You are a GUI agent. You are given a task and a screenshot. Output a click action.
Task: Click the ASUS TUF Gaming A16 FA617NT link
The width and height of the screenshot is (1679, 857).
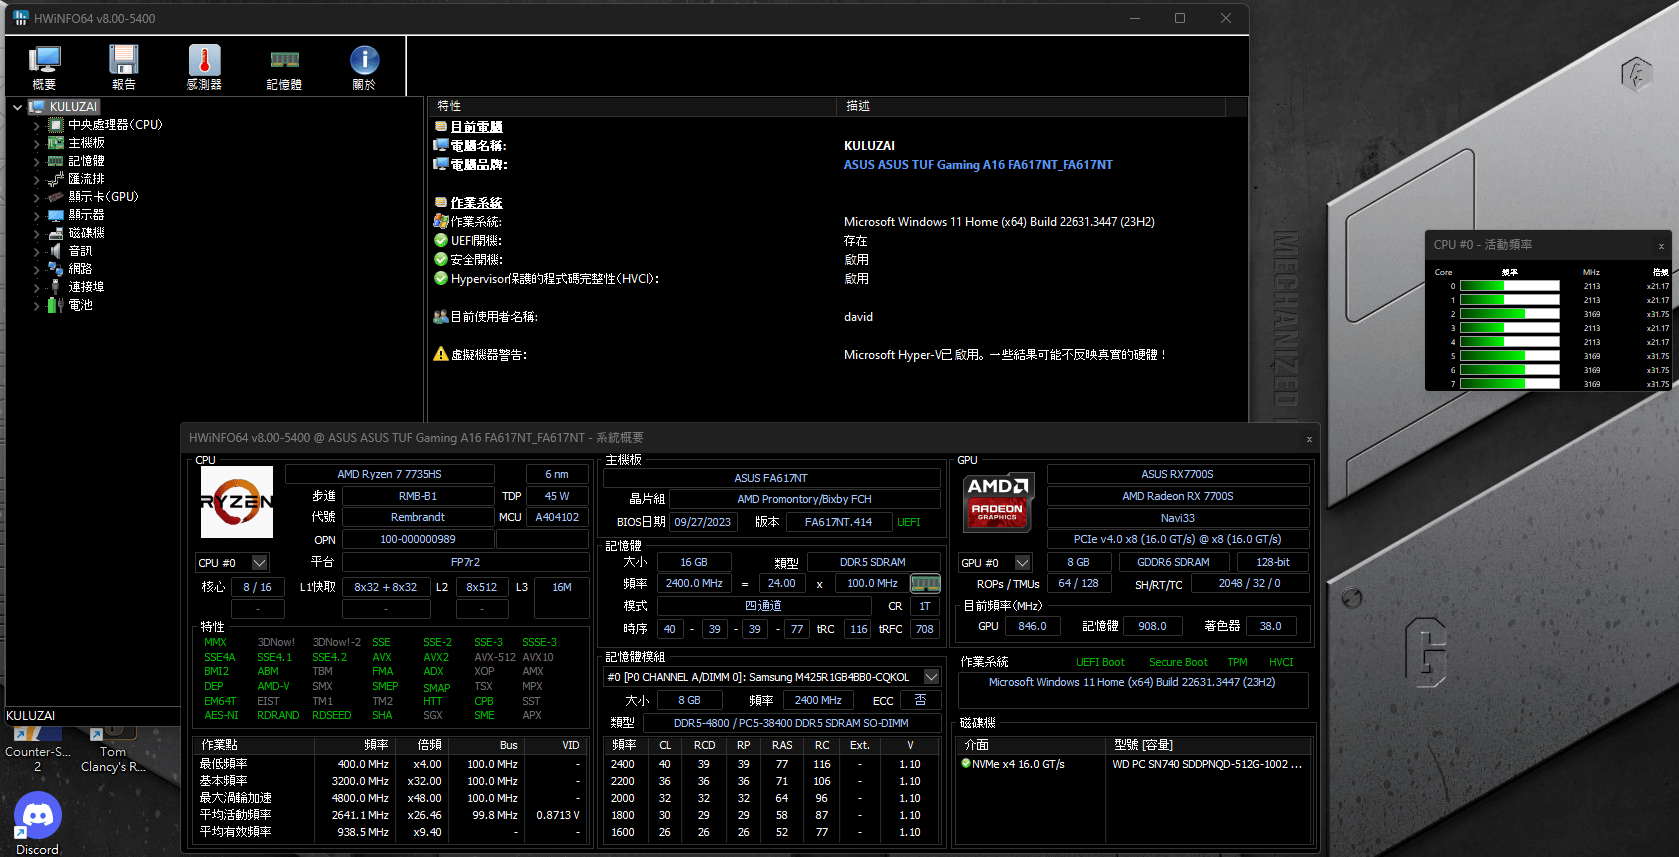[x=978, y=165]
